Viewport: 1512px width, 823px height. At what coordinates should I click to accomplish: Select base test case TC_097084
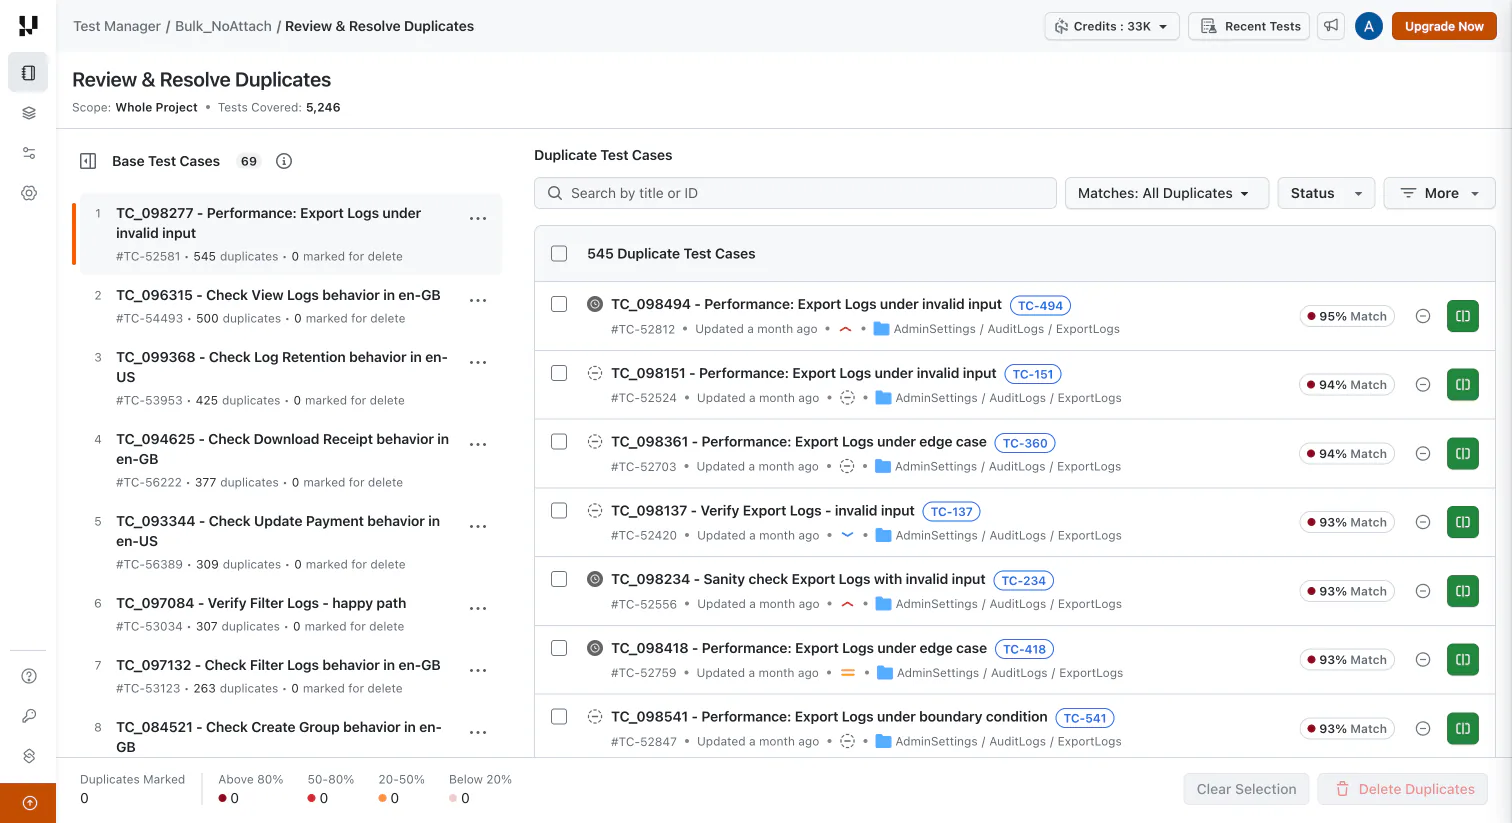pos(287,614)
